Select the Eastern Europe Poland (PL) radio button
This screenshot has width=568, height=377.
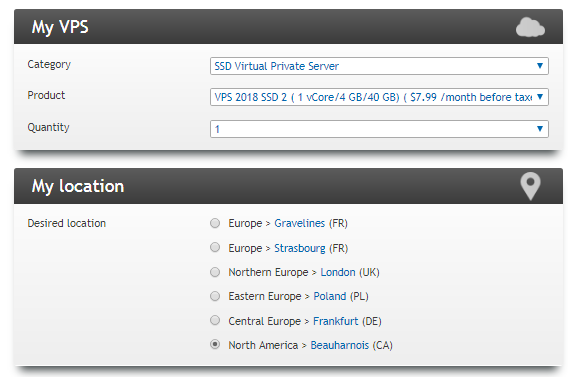coord(215,296)
